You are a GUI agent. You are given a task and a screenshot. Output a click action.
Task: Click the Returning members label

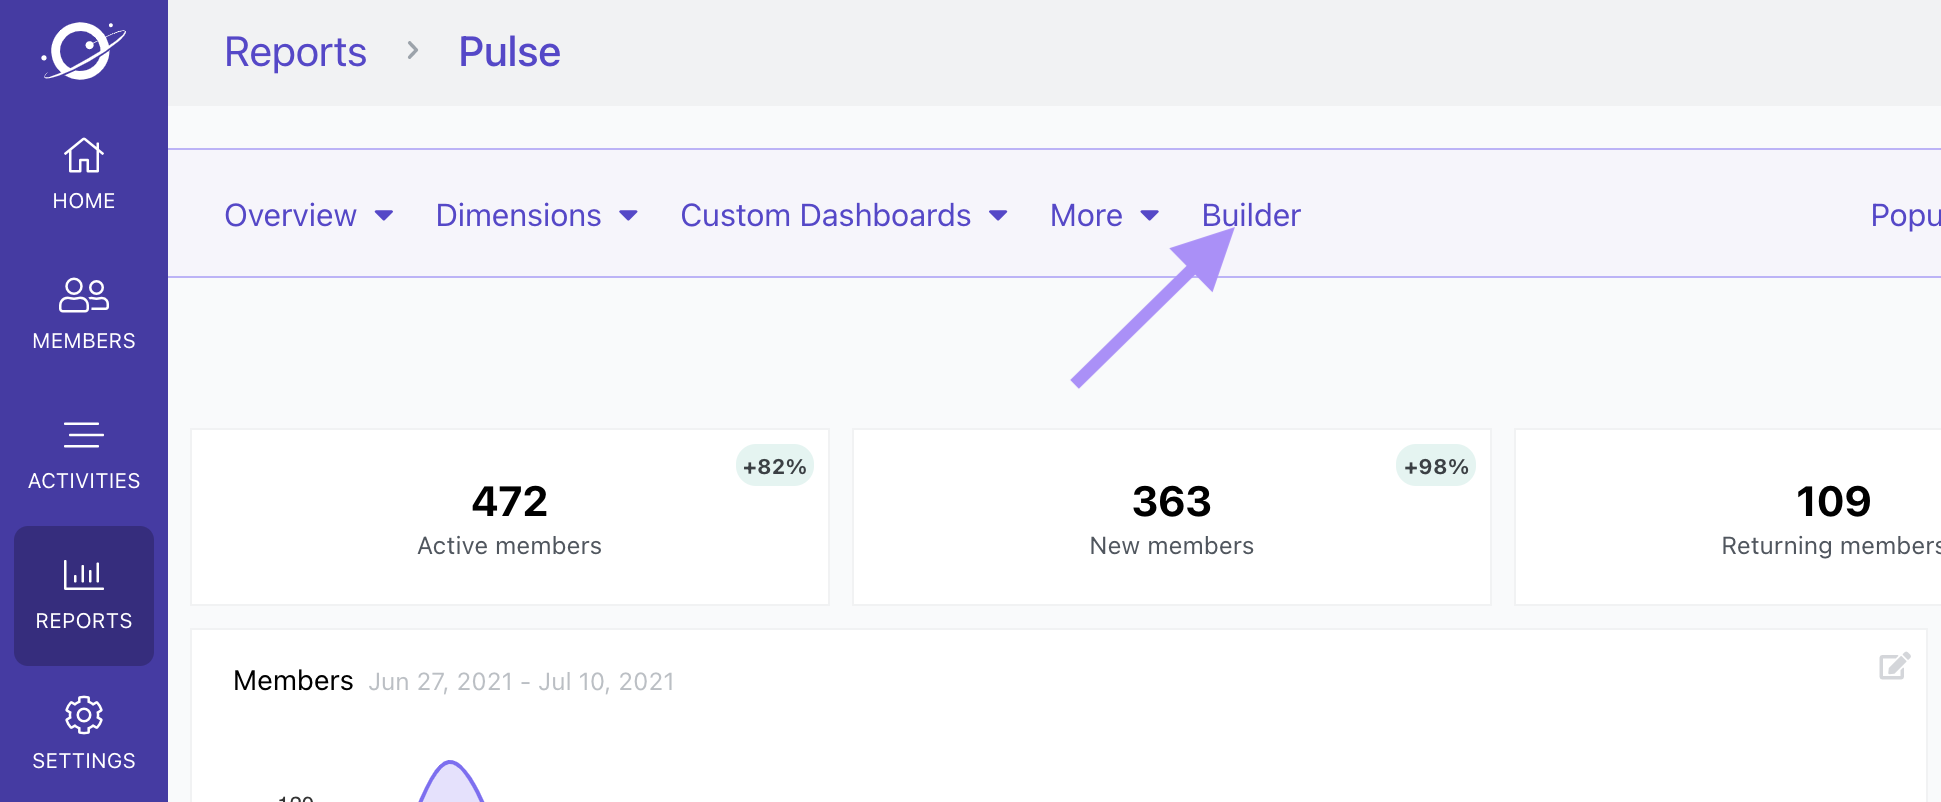point(1831,546)
